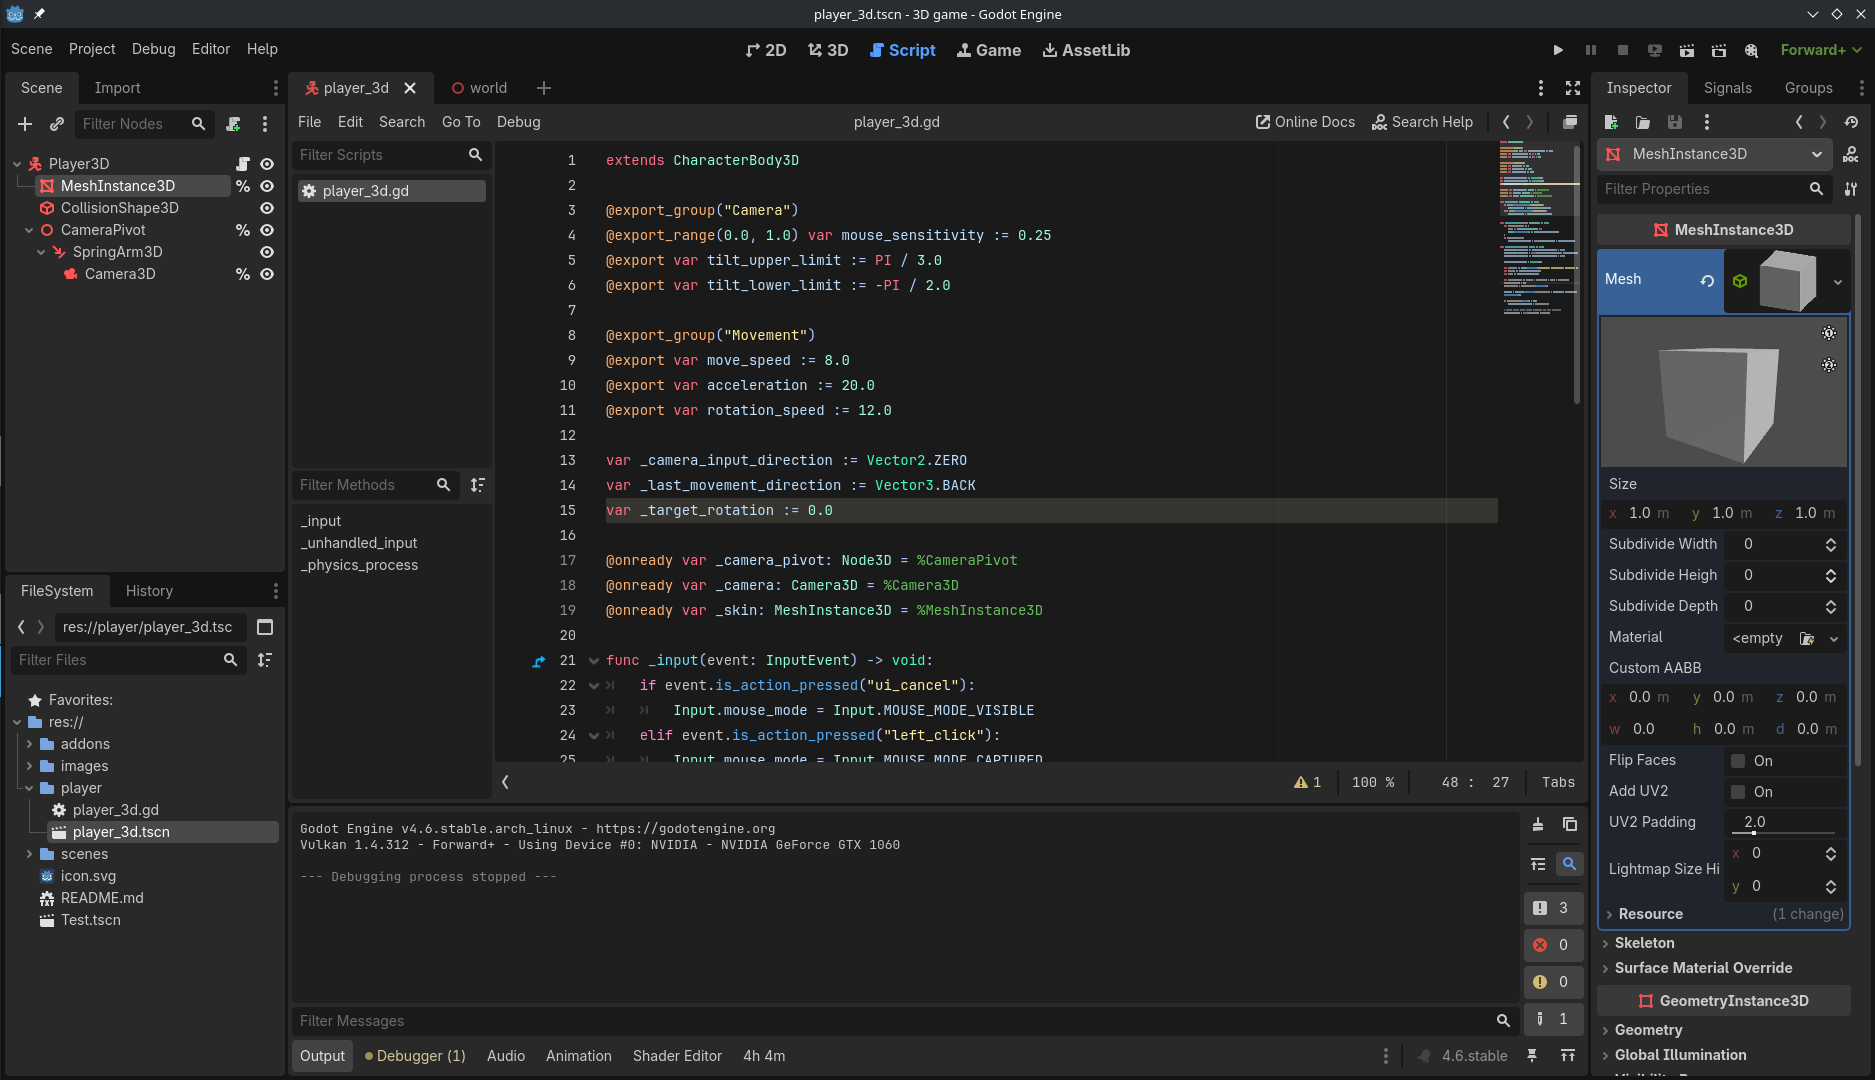Enable the Flip Faces checkbox
The image size is (1875, 1080).
(x=1738, y=761)
